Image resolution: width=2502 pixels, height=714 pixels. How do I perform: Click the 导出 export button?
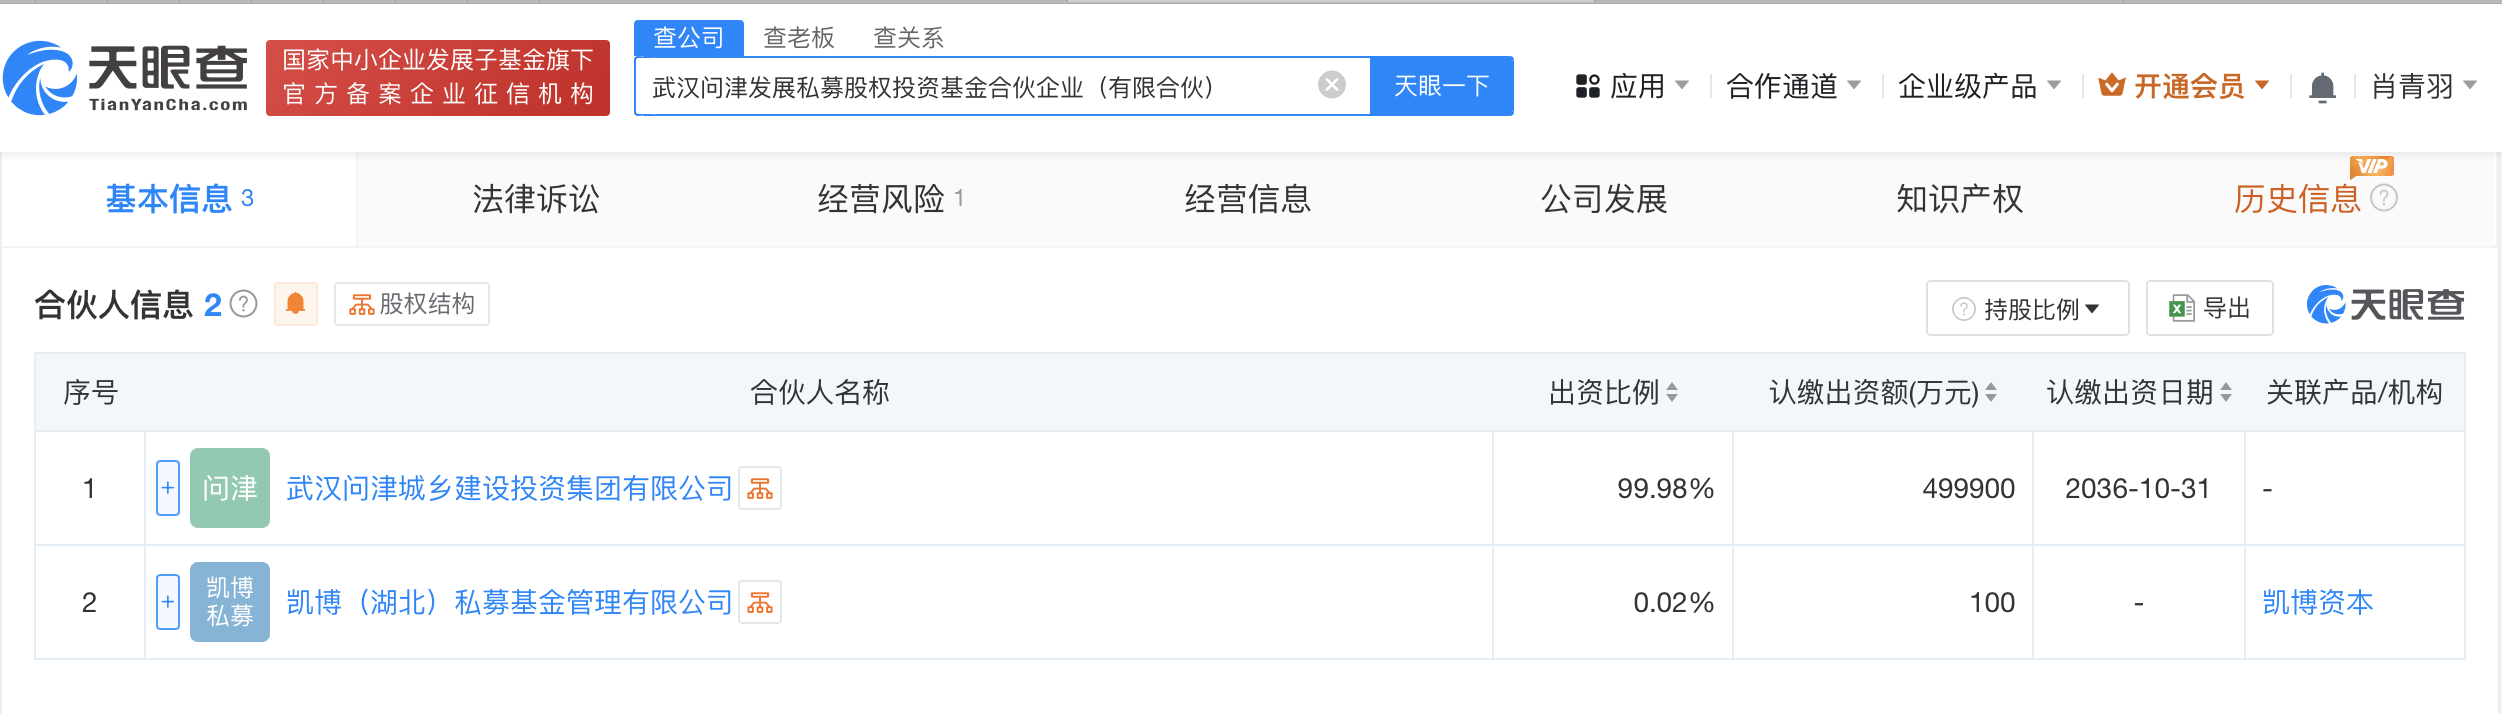click(x=2210, y=309)
